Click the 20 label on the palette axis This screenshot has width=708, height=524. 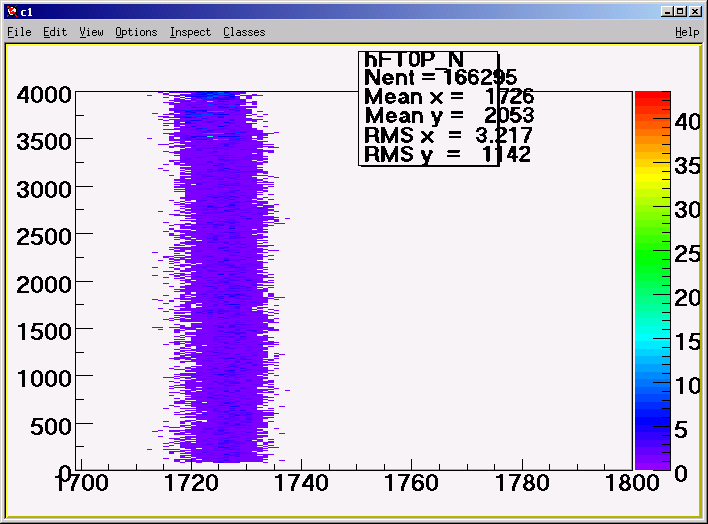coord(688,298)
